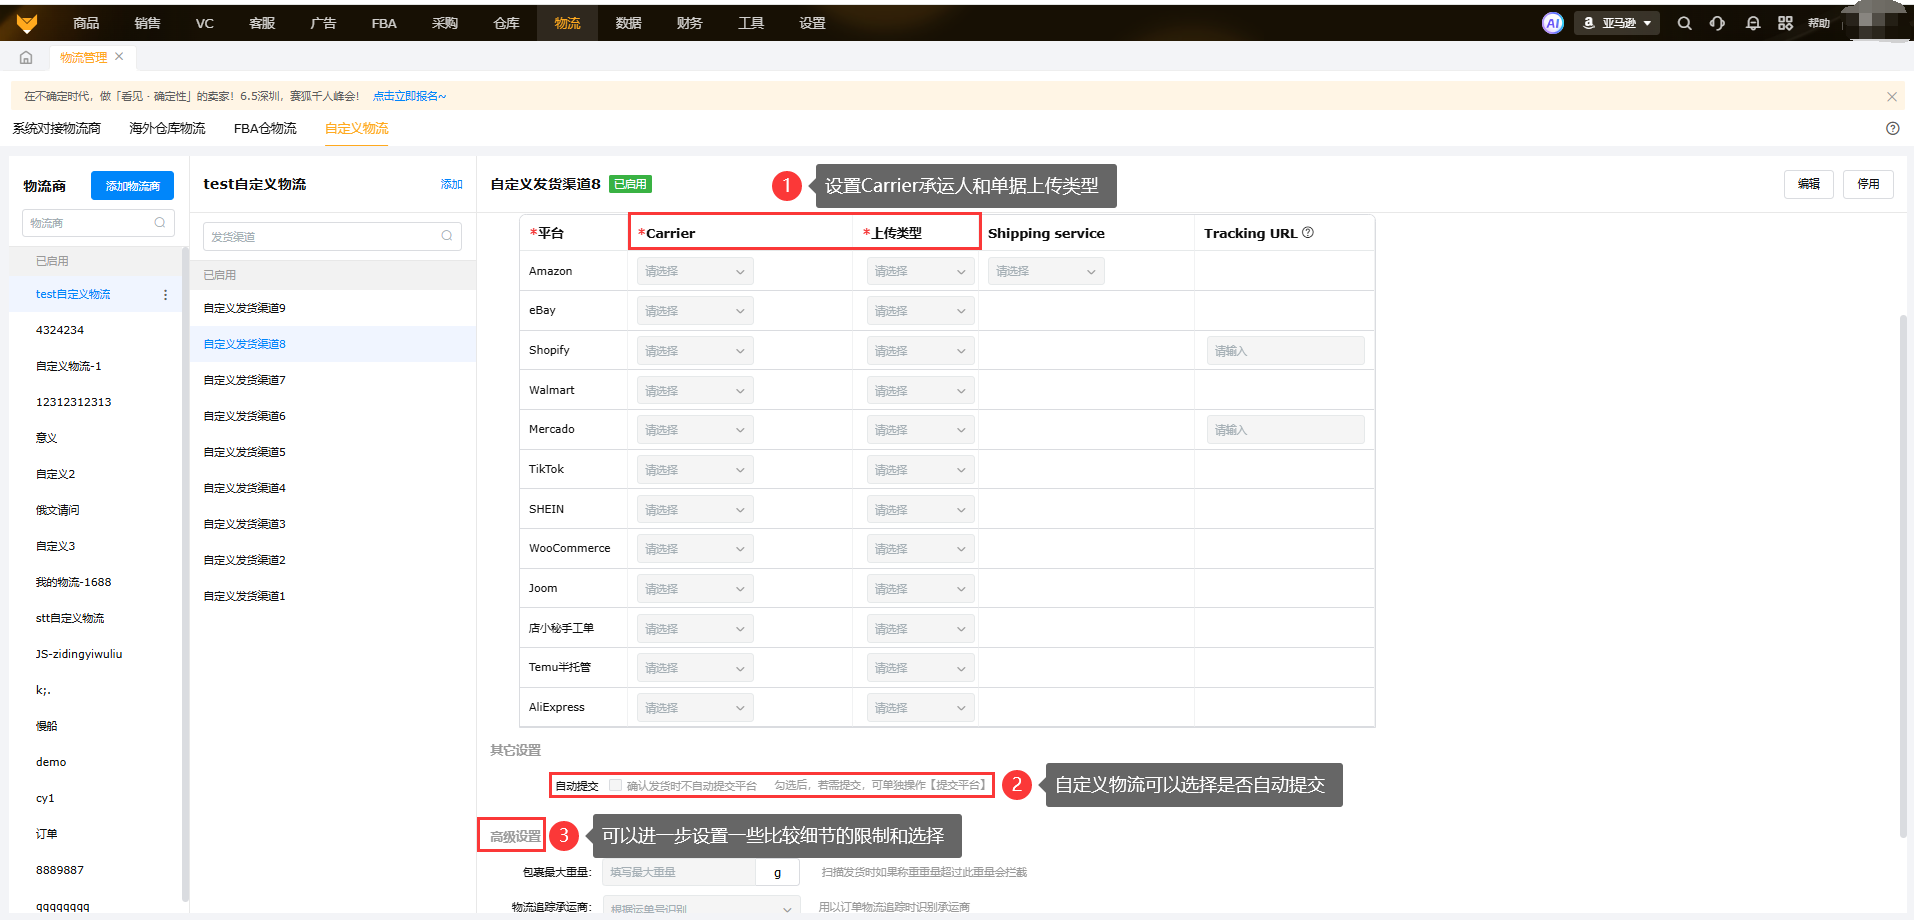Click search icon in 发货渠道 field
Image resolution: width=1914 pixels, height=920 pixels.
(x=447, y=236)
